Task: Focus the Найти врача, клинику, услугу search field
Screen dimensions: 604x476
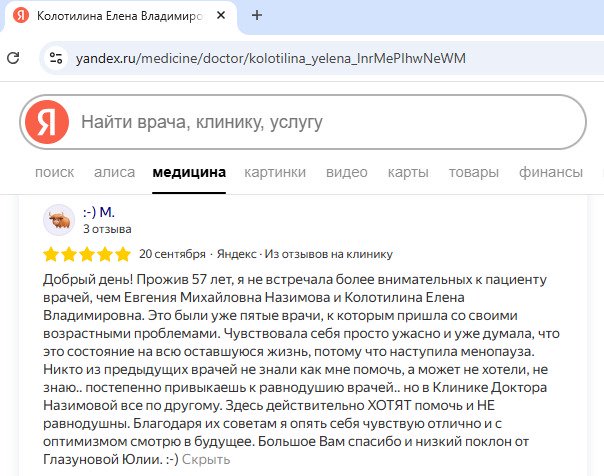Action: (x=320, y=123)
